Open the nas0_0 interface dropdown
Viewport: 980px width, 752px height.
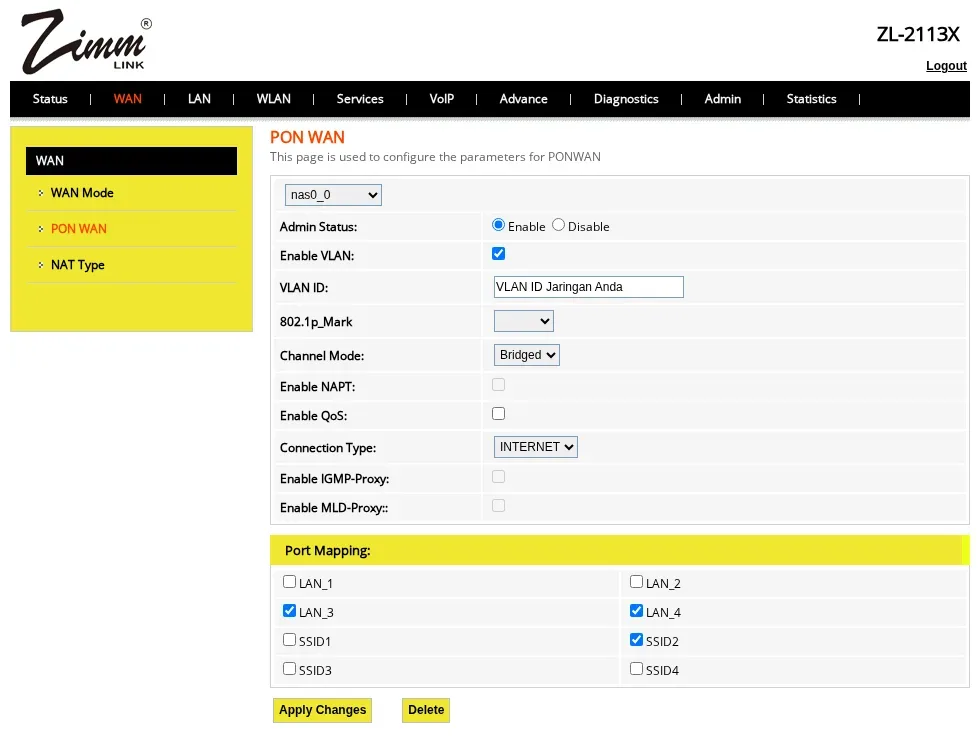[333, 195]
